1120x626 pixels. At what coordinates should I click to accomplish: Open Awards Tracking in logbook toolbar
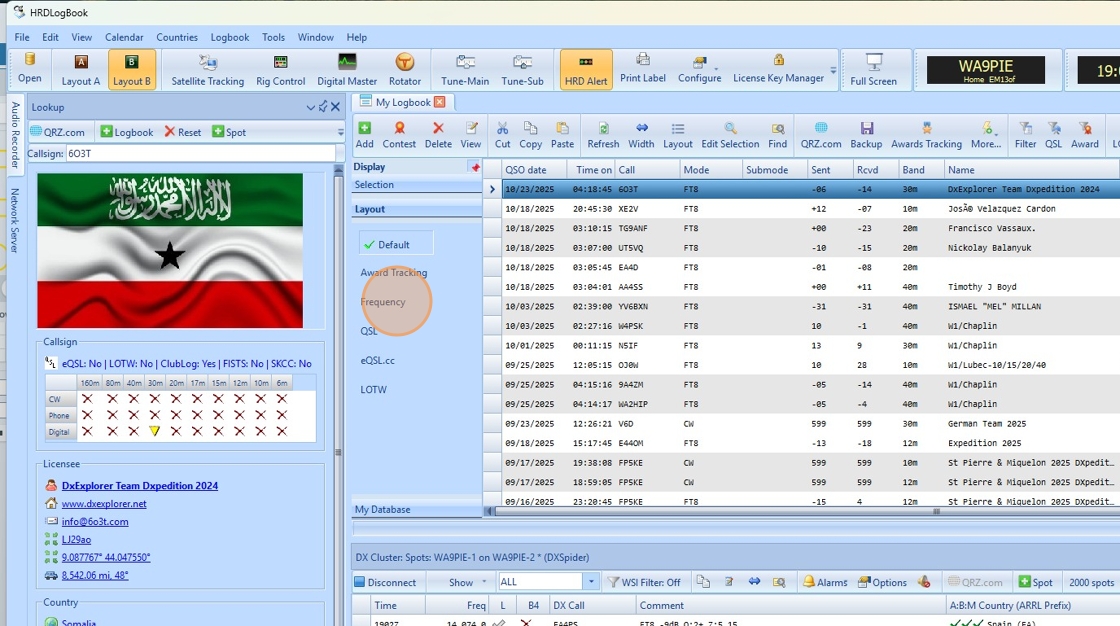[x=926, y=134]
